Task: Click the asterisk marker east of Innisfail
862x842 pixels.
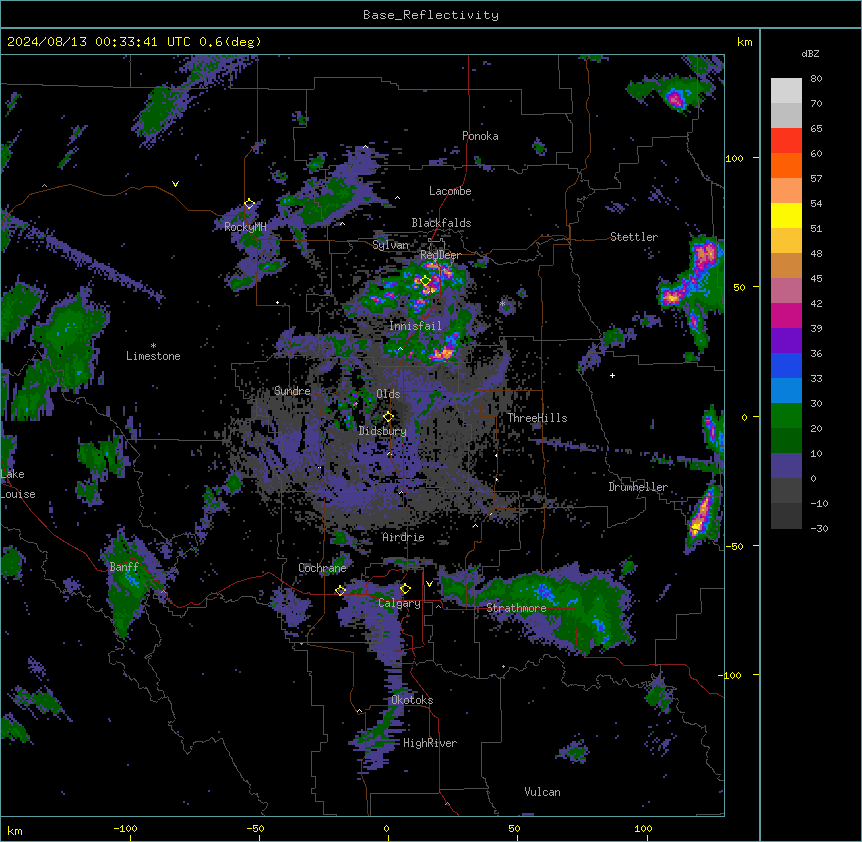Action: (502, 303)
